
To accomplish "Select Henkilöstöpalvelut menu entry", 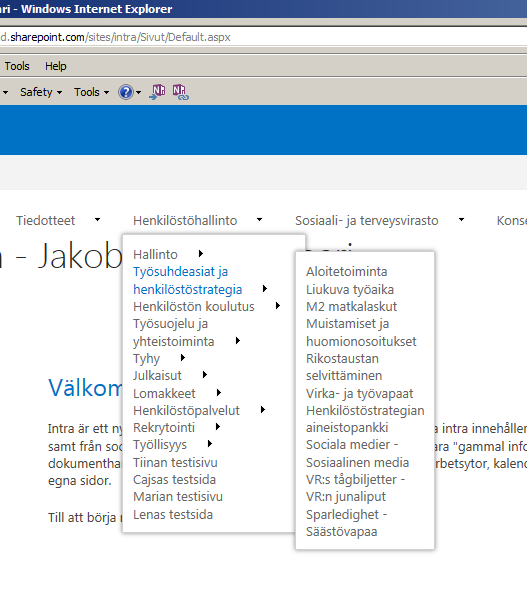I will click(x=186, y=410).
